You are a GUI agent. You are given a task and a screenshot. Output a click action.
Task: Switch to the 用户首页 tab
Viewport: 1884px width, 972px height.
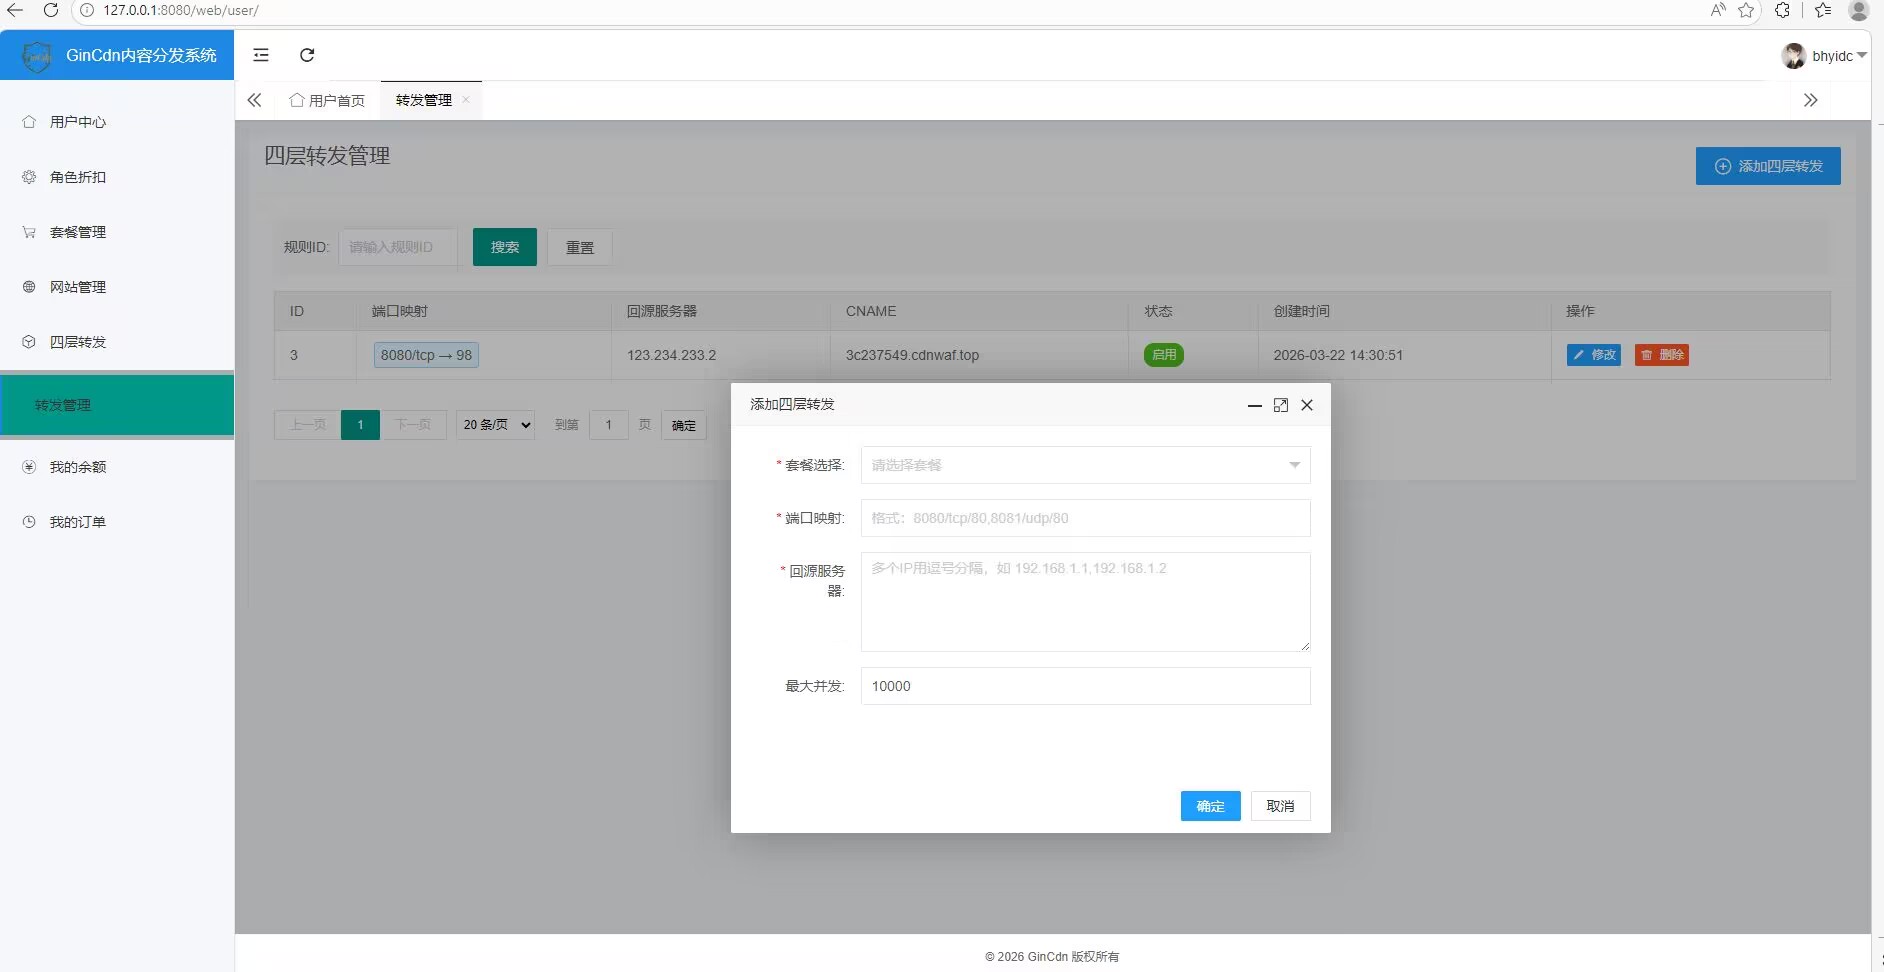pyautogui.click(x=328, y=100)
